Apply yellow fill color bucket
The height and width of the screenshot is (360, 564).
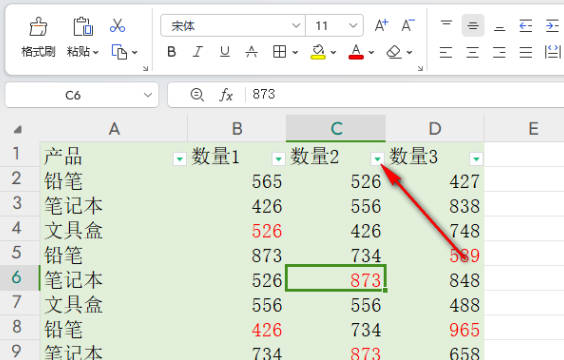click(x=318, y=52)
